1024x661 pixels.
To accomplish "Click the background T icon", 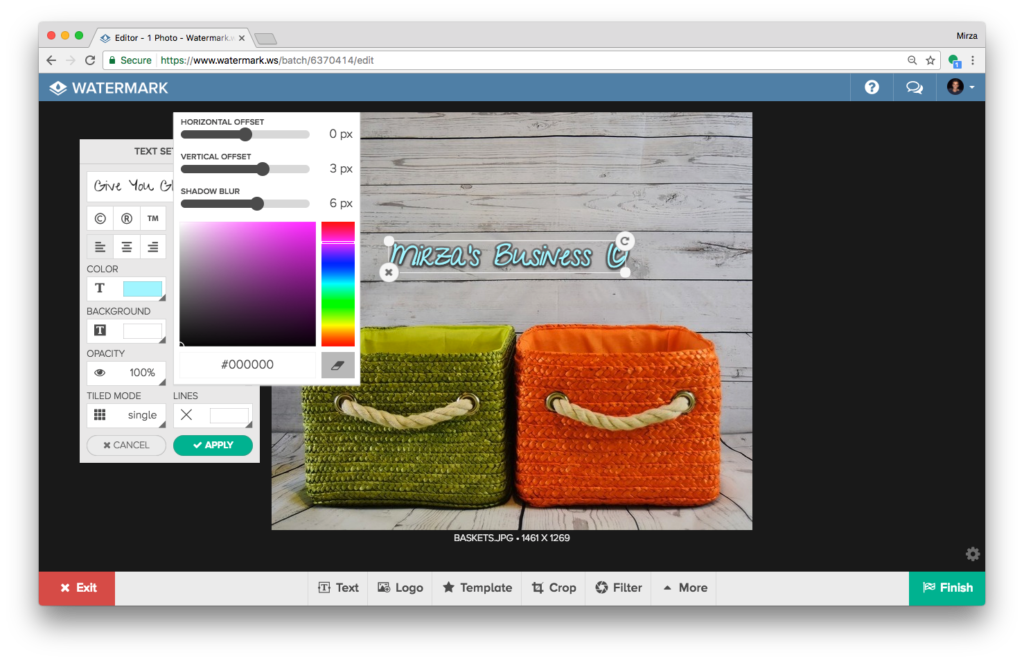I will point(100,330).
